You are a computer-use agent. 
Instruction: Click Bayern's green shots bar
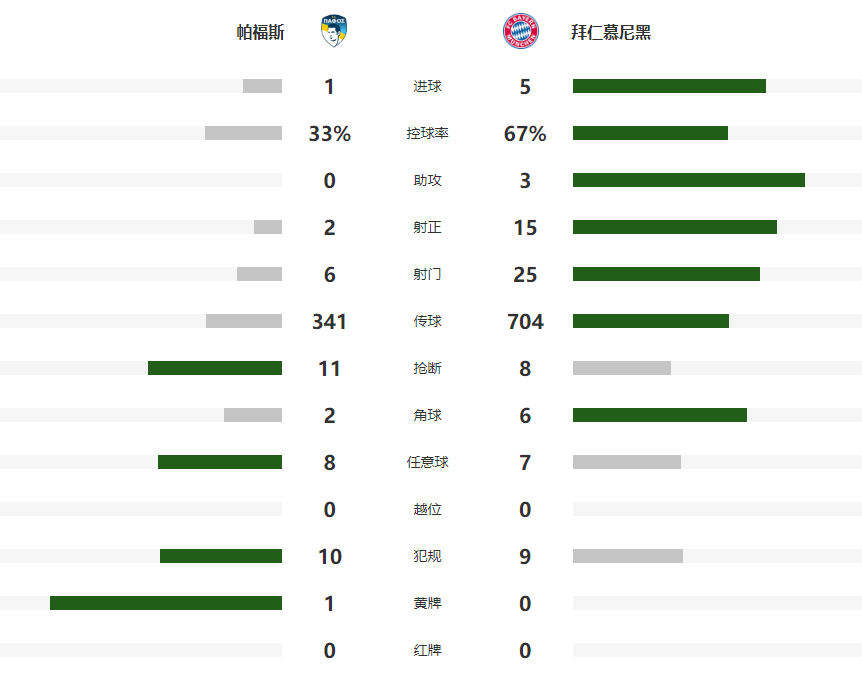point(666,274)
